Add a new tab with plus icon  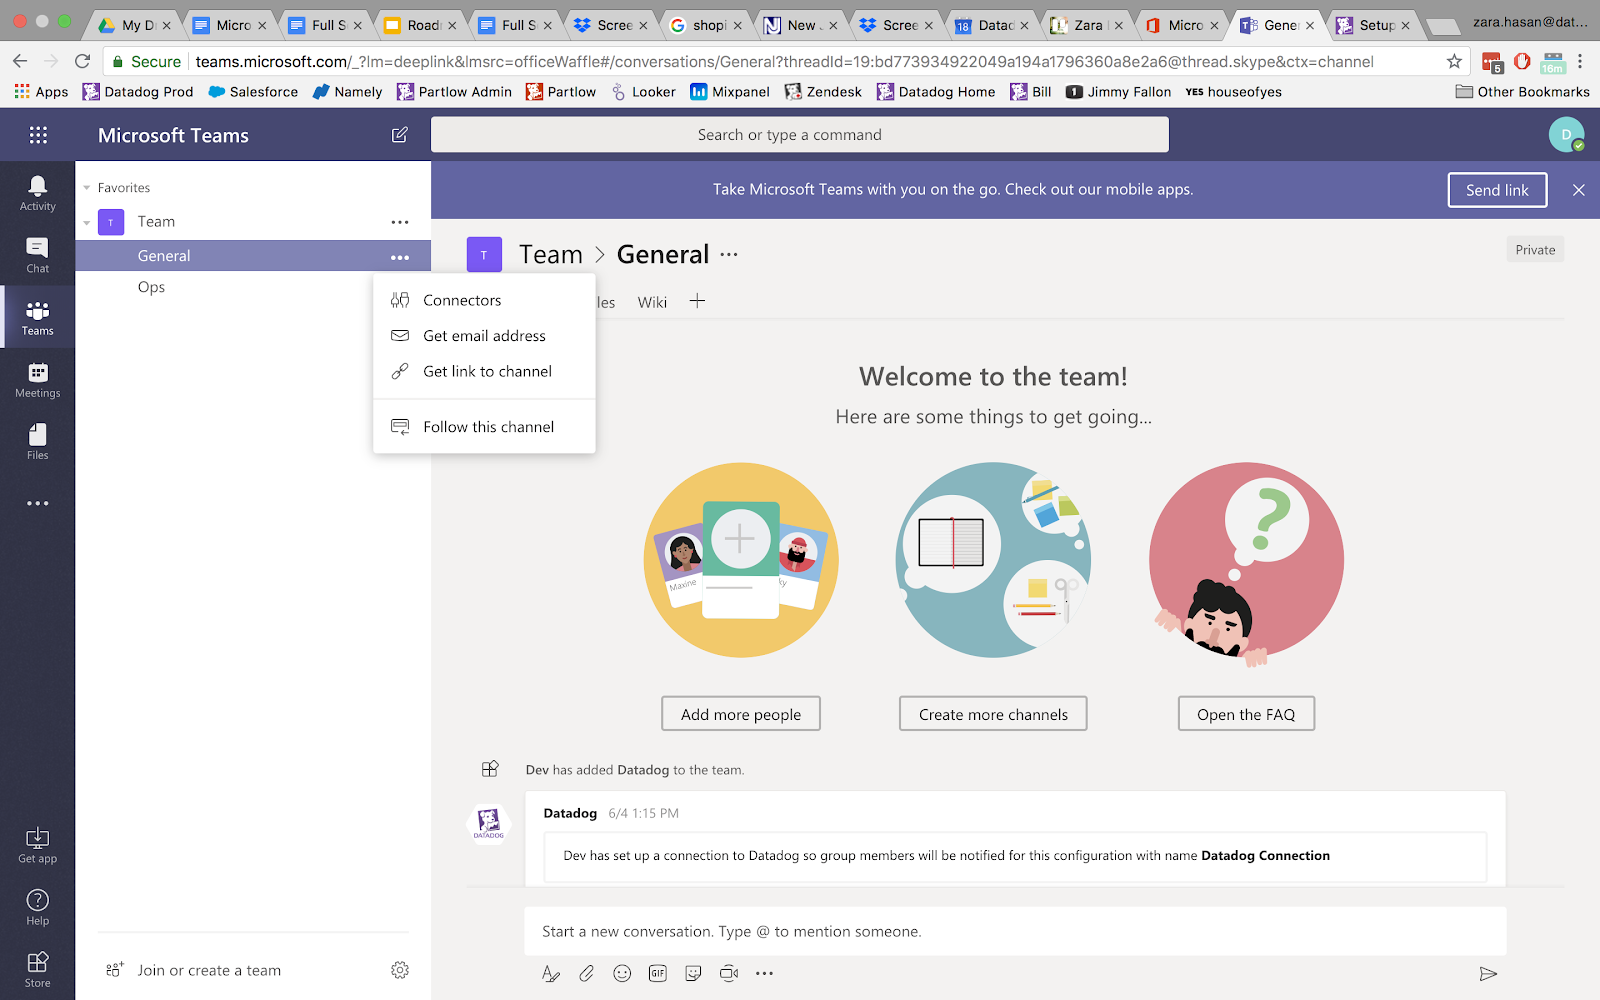[x=697, y=301]
